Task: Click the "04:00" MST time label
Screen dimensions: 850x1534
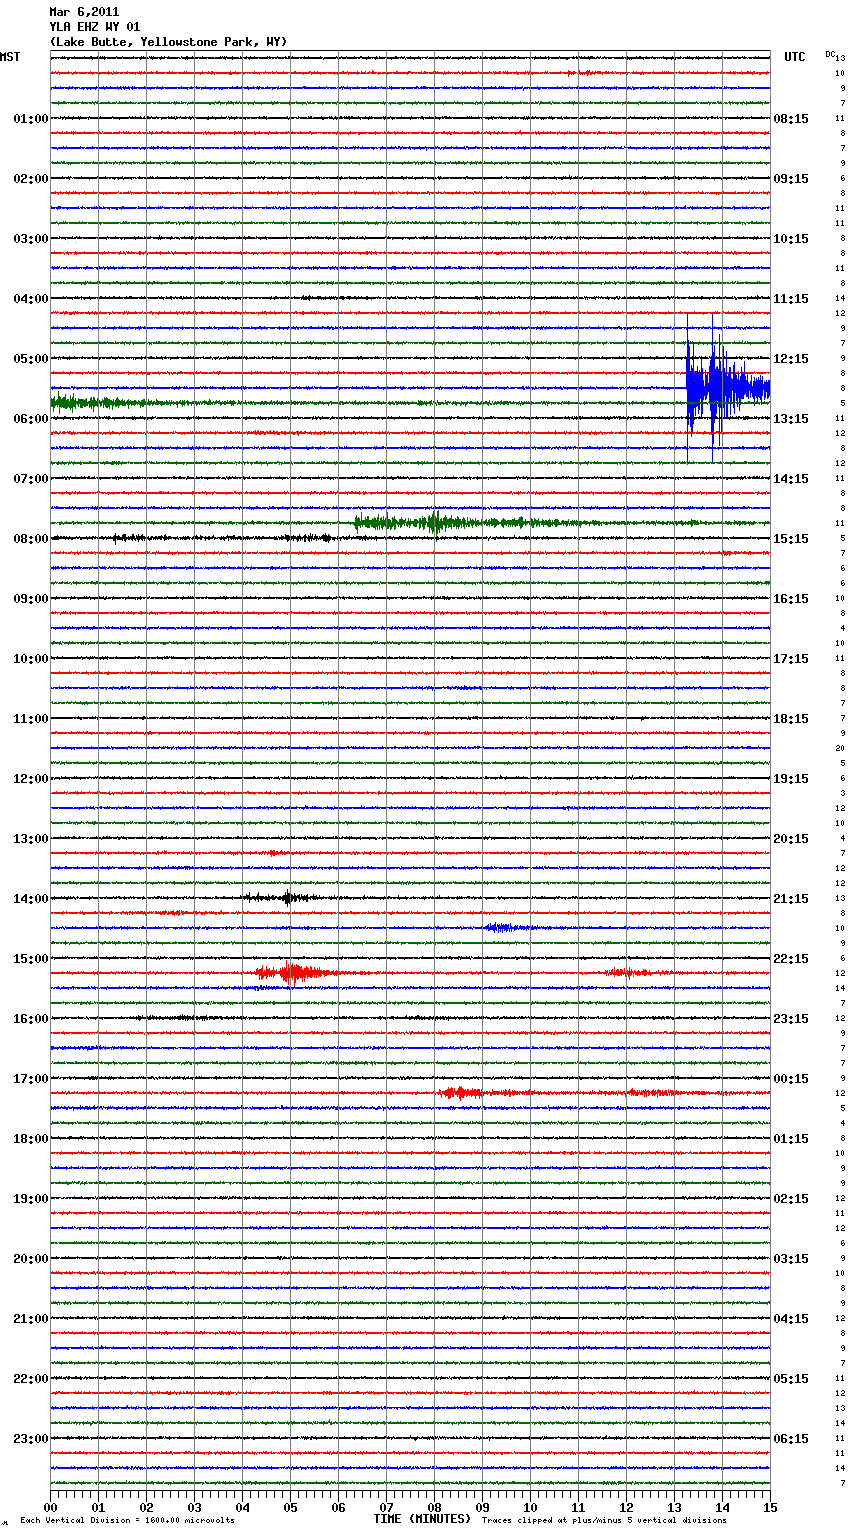Action: click(30, 299)
